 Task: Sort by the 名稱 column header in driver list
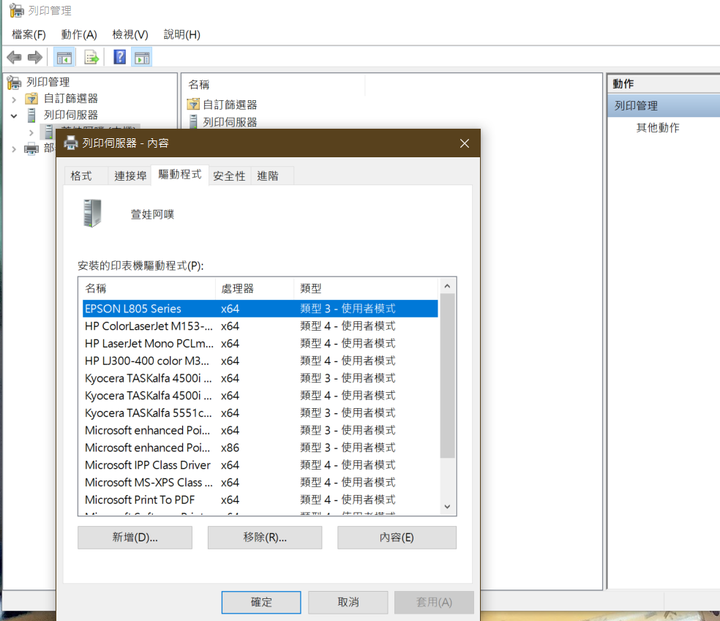pos(147,288)
